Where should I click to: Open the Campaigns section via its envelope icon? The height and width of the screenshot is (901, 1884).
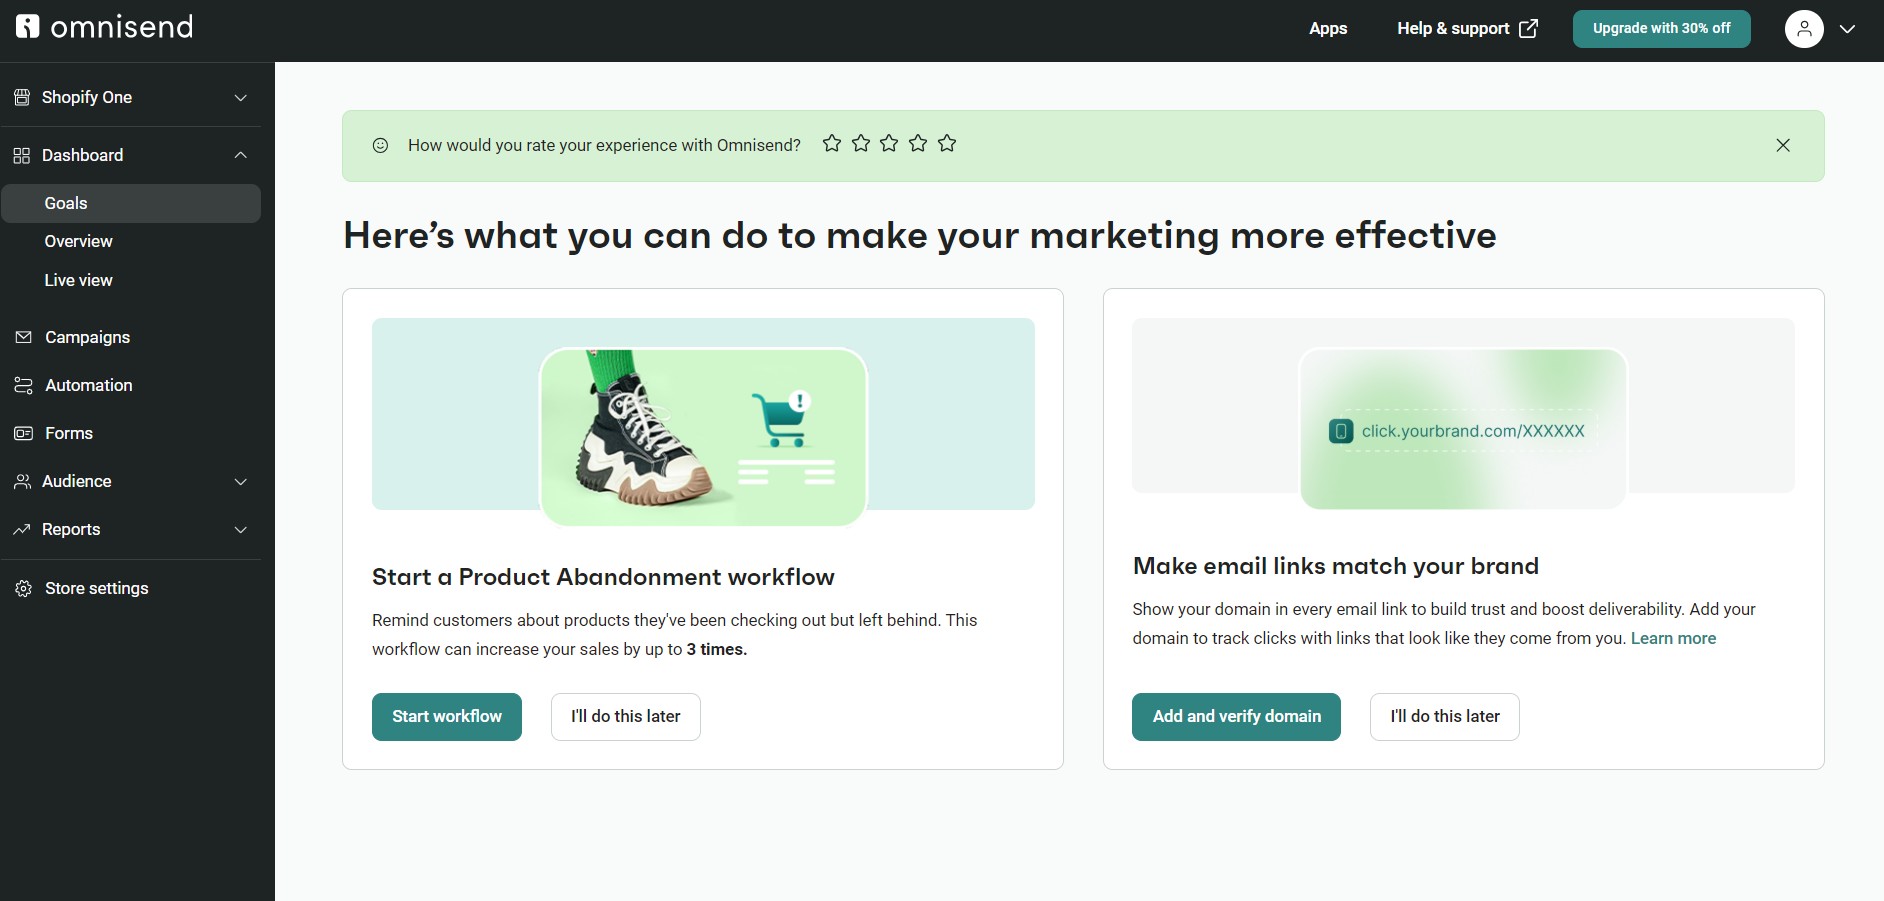22,337
